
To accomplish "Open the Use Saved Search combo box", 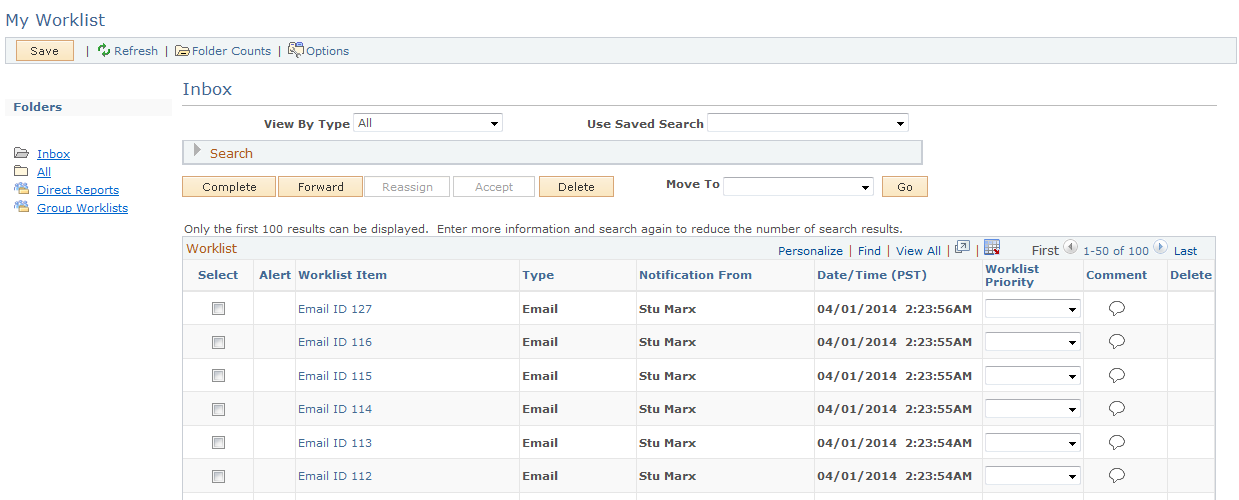I will (807, 124).
